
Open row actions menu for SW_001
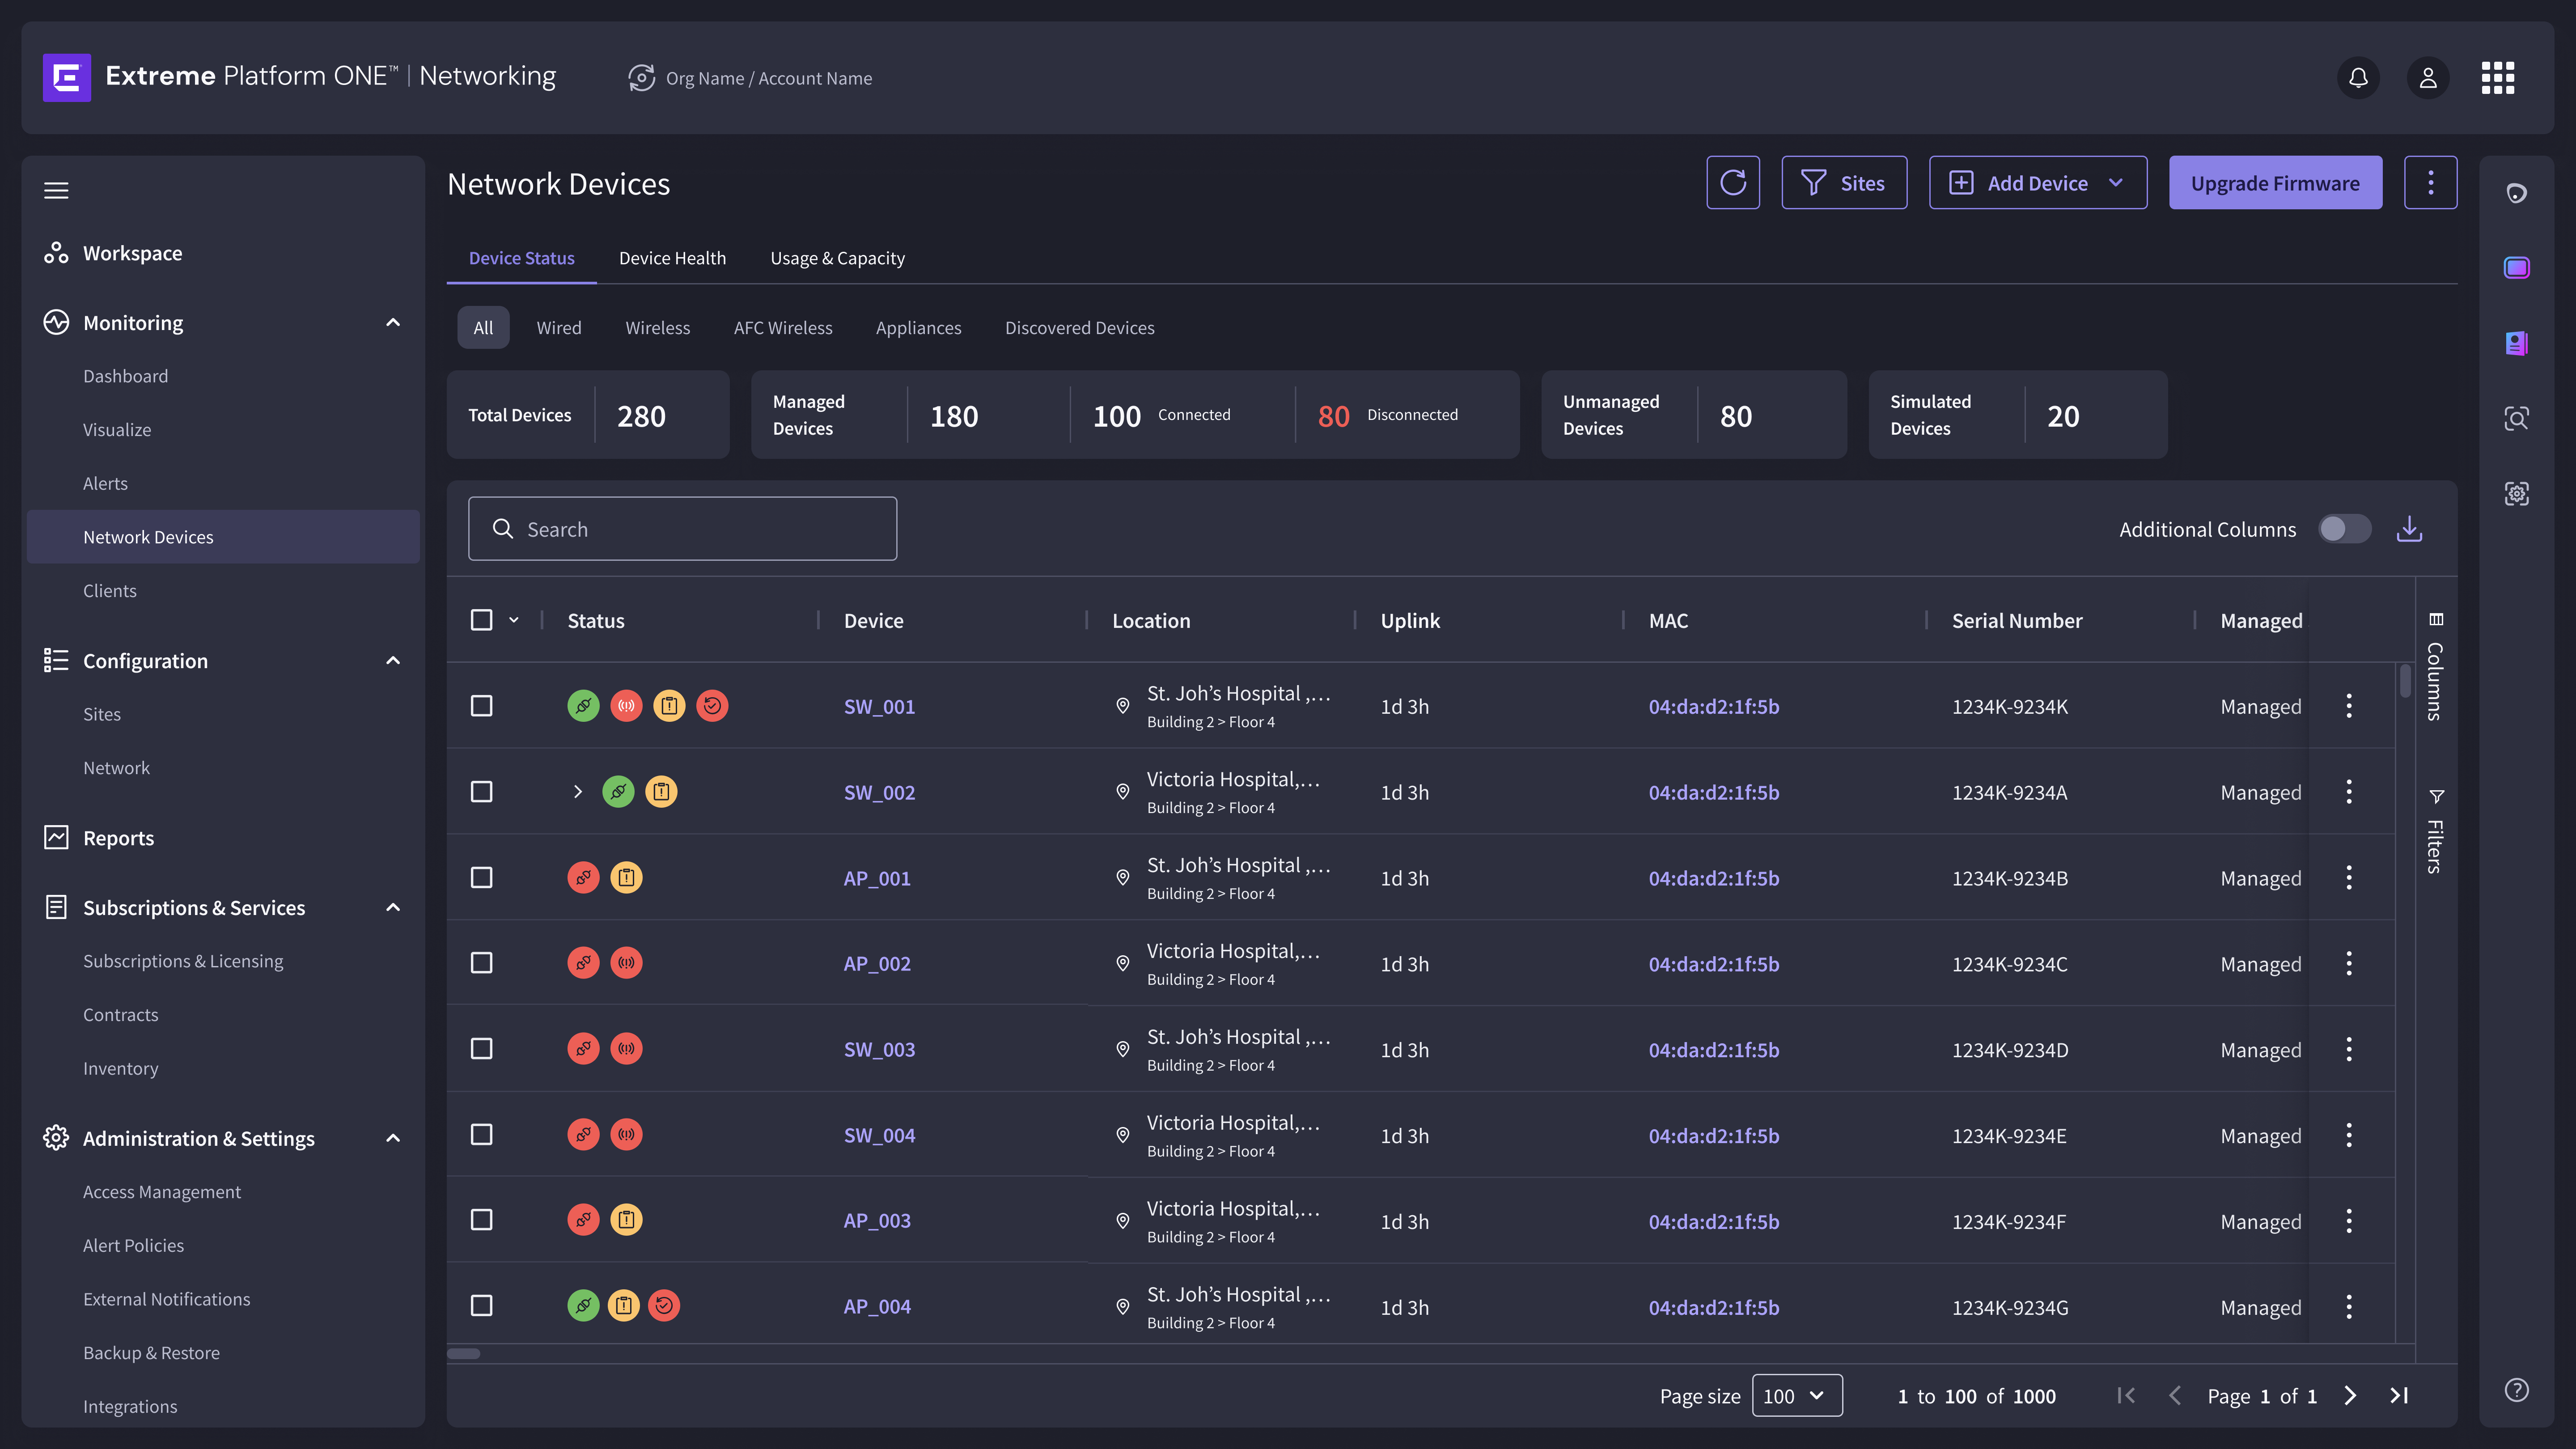pyautogui.click(x=2349, y=706)
